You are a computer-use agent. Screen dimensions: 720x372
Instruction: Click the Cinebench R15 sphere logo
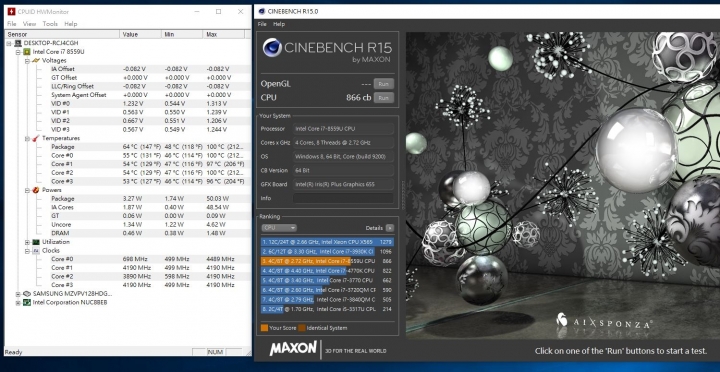[272, 47]
